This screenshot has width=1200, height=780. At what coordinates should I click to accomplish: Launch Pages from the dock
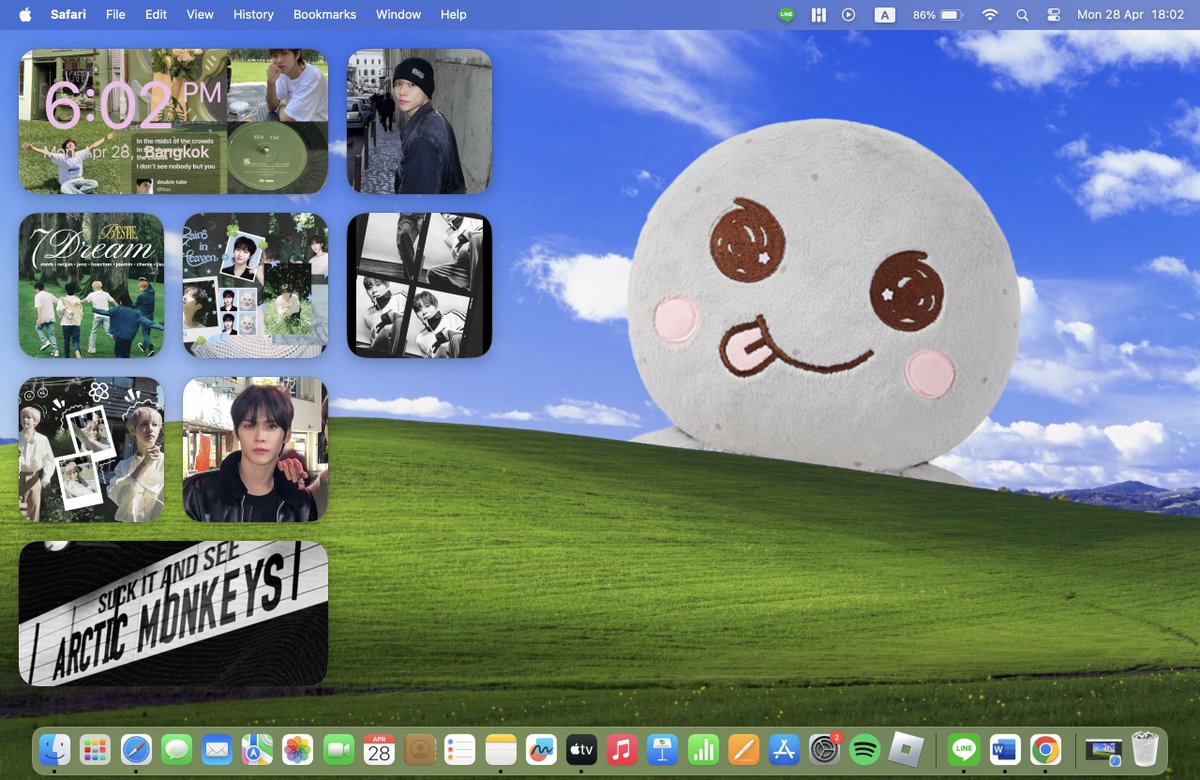coord(744,749)
